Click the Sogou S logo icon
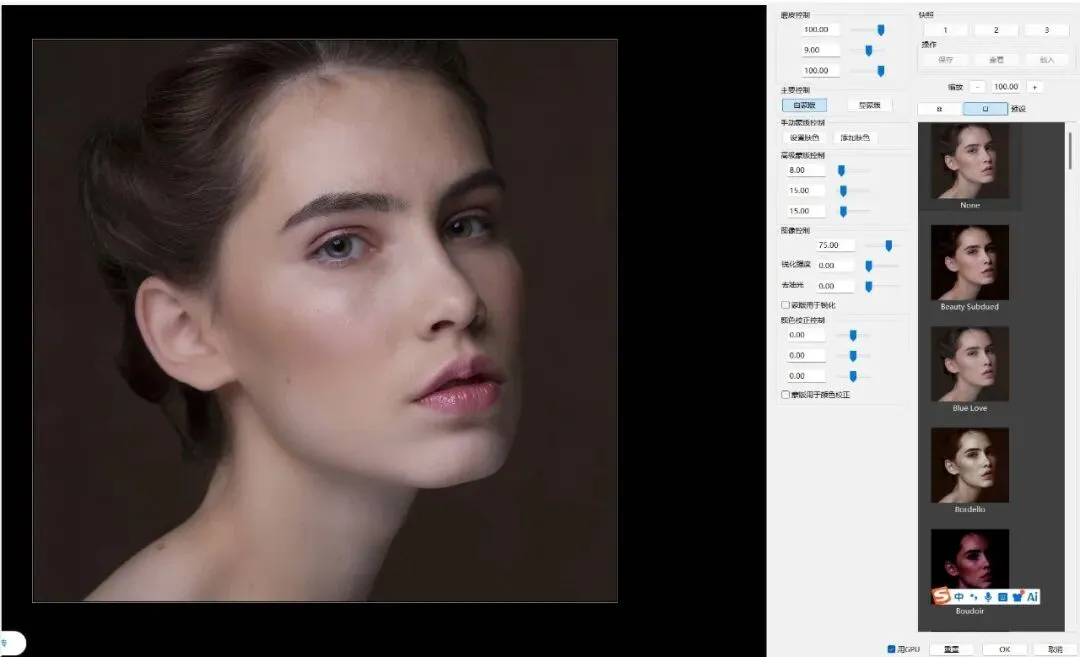 [x=941, y=596]
